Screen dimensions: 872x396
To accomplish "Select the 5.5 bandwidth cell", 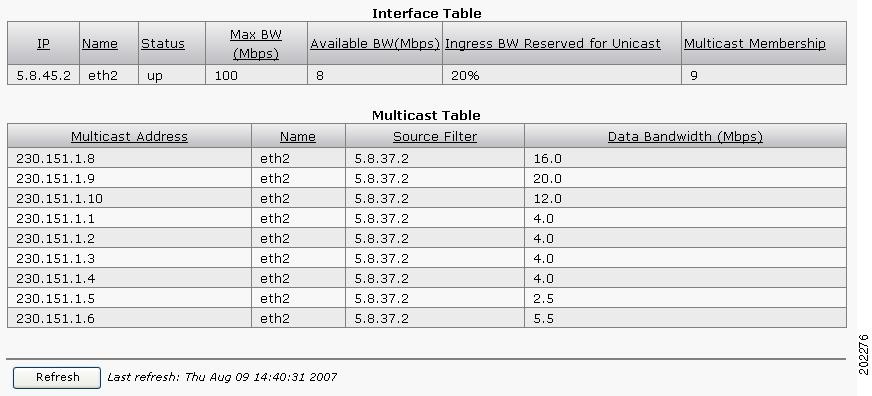I will 685,319.
